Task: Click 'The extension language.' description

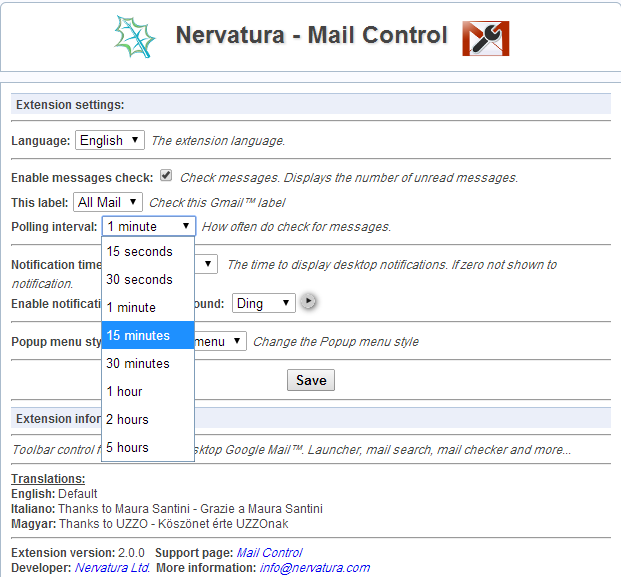Action: pos(218,141)
